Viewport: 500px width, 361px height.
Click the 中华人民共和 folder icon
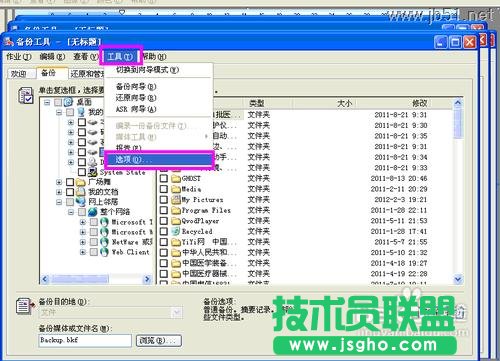coord(176,253)
